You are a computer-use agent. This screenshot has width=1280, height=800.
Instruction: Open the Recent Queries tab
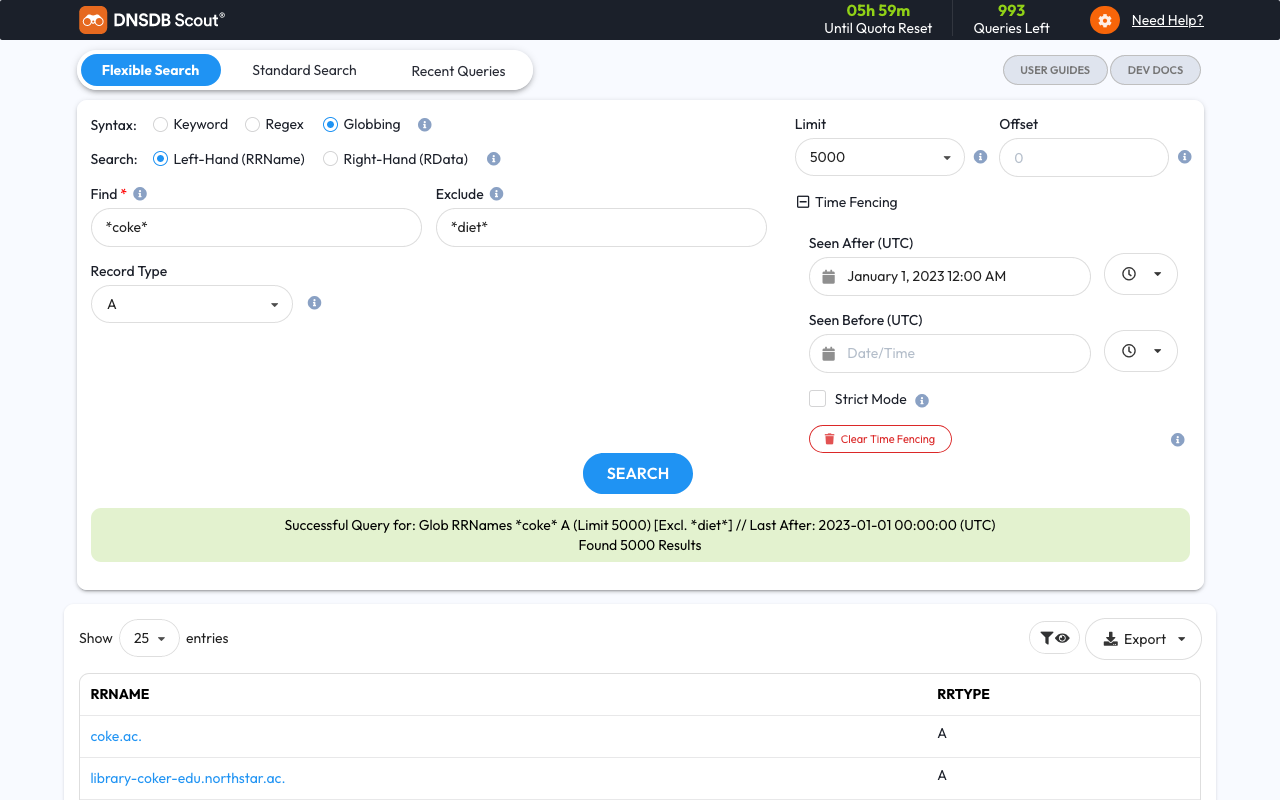point(458,71)
